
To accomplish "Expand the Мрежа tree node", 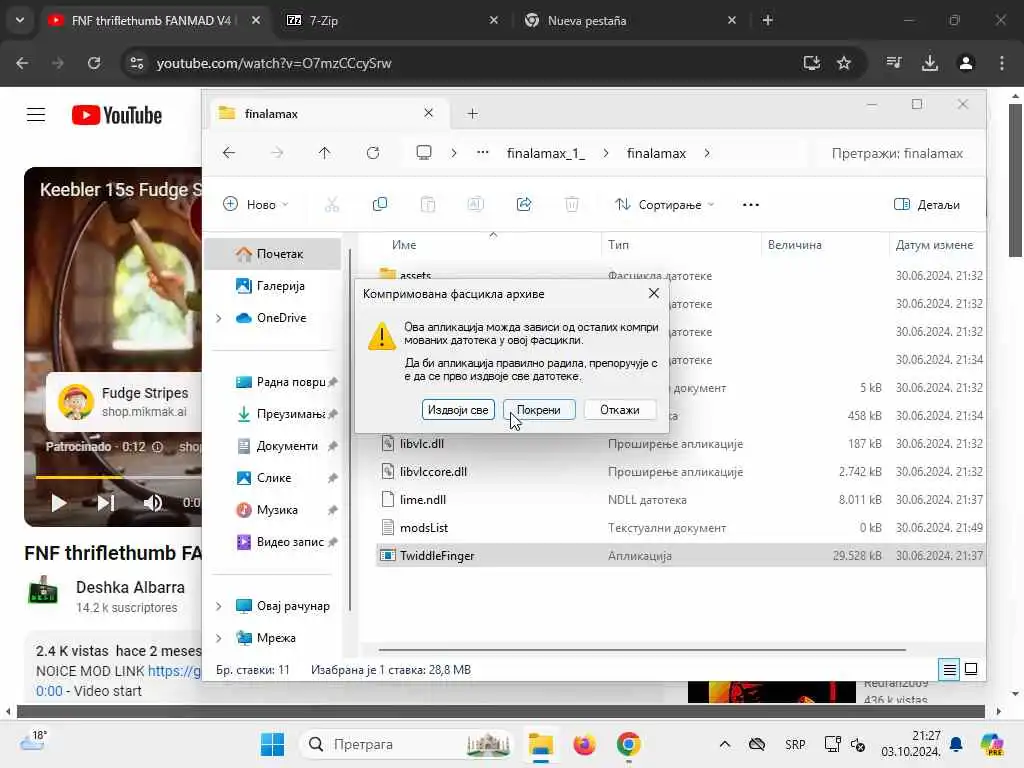I will tap(219, 638).
